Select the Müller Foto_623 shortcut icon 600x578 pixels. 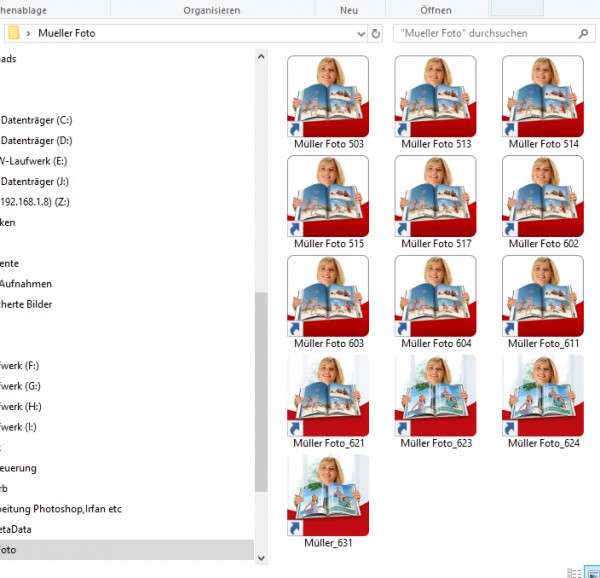click(x=435, y=396)
